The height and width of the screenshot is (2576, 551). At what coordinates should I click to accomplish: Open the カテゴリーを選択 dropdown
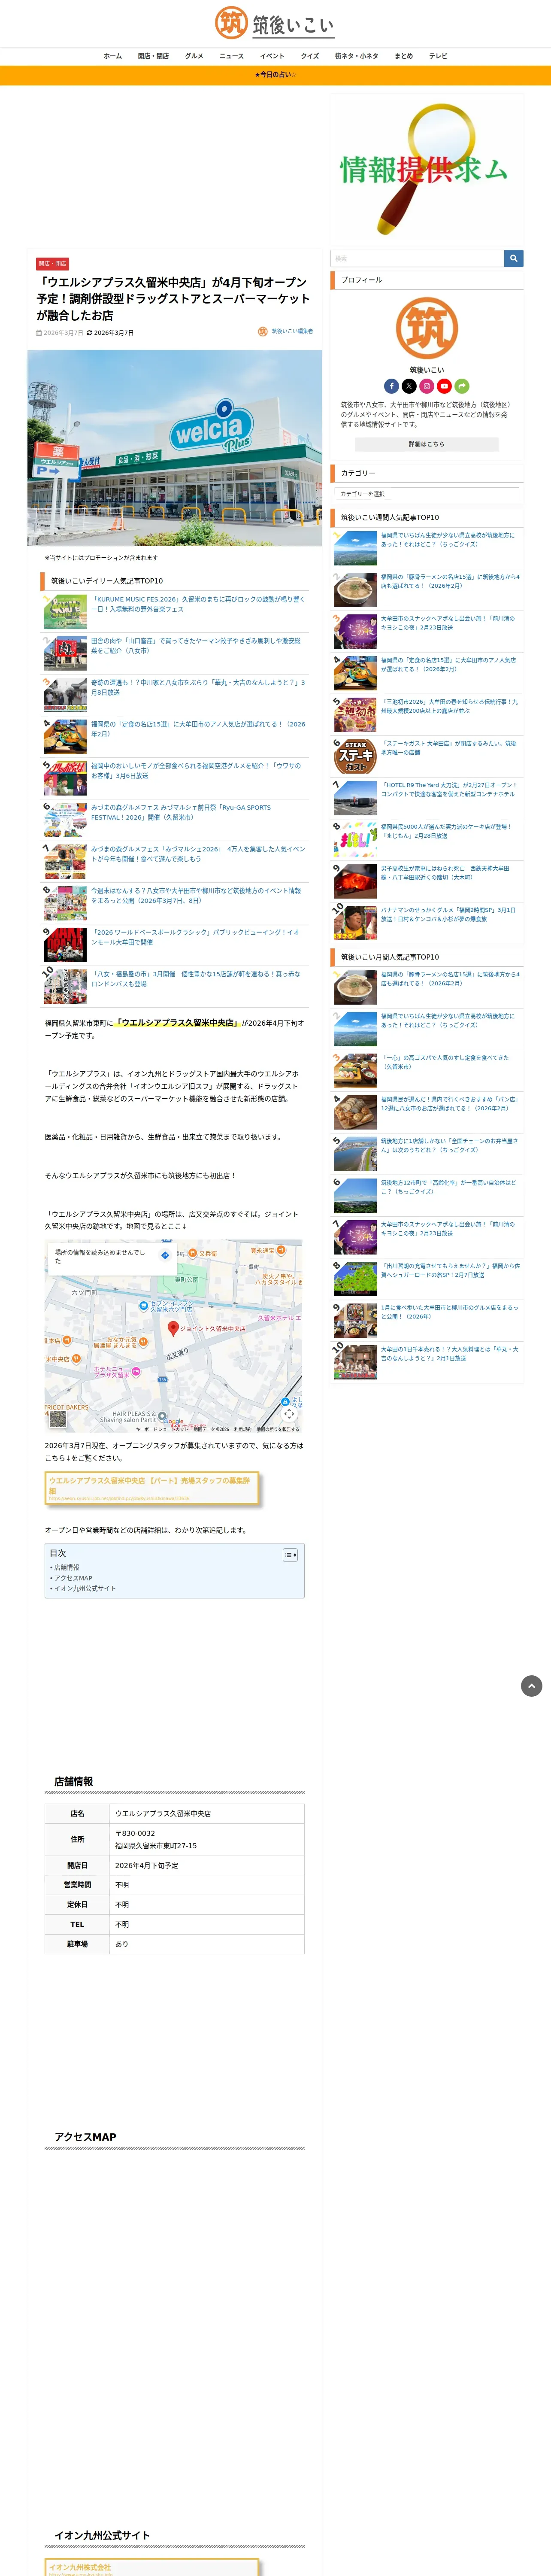tap(427, 494)
